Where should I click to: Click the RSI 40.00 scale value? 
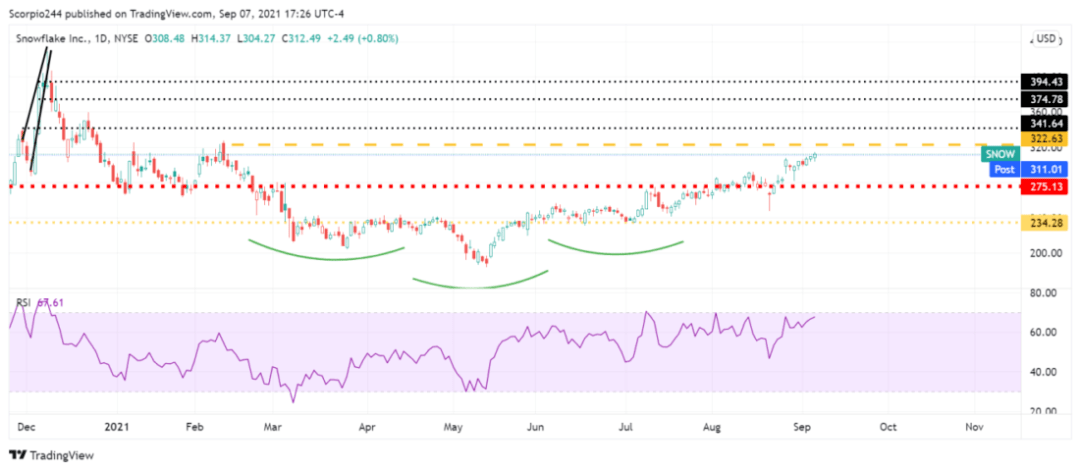(1043, 372)
